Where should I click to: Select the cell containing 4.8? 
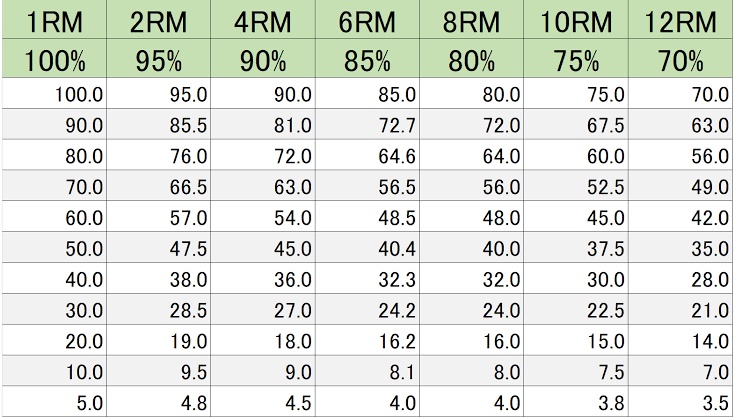click(158, 402)
